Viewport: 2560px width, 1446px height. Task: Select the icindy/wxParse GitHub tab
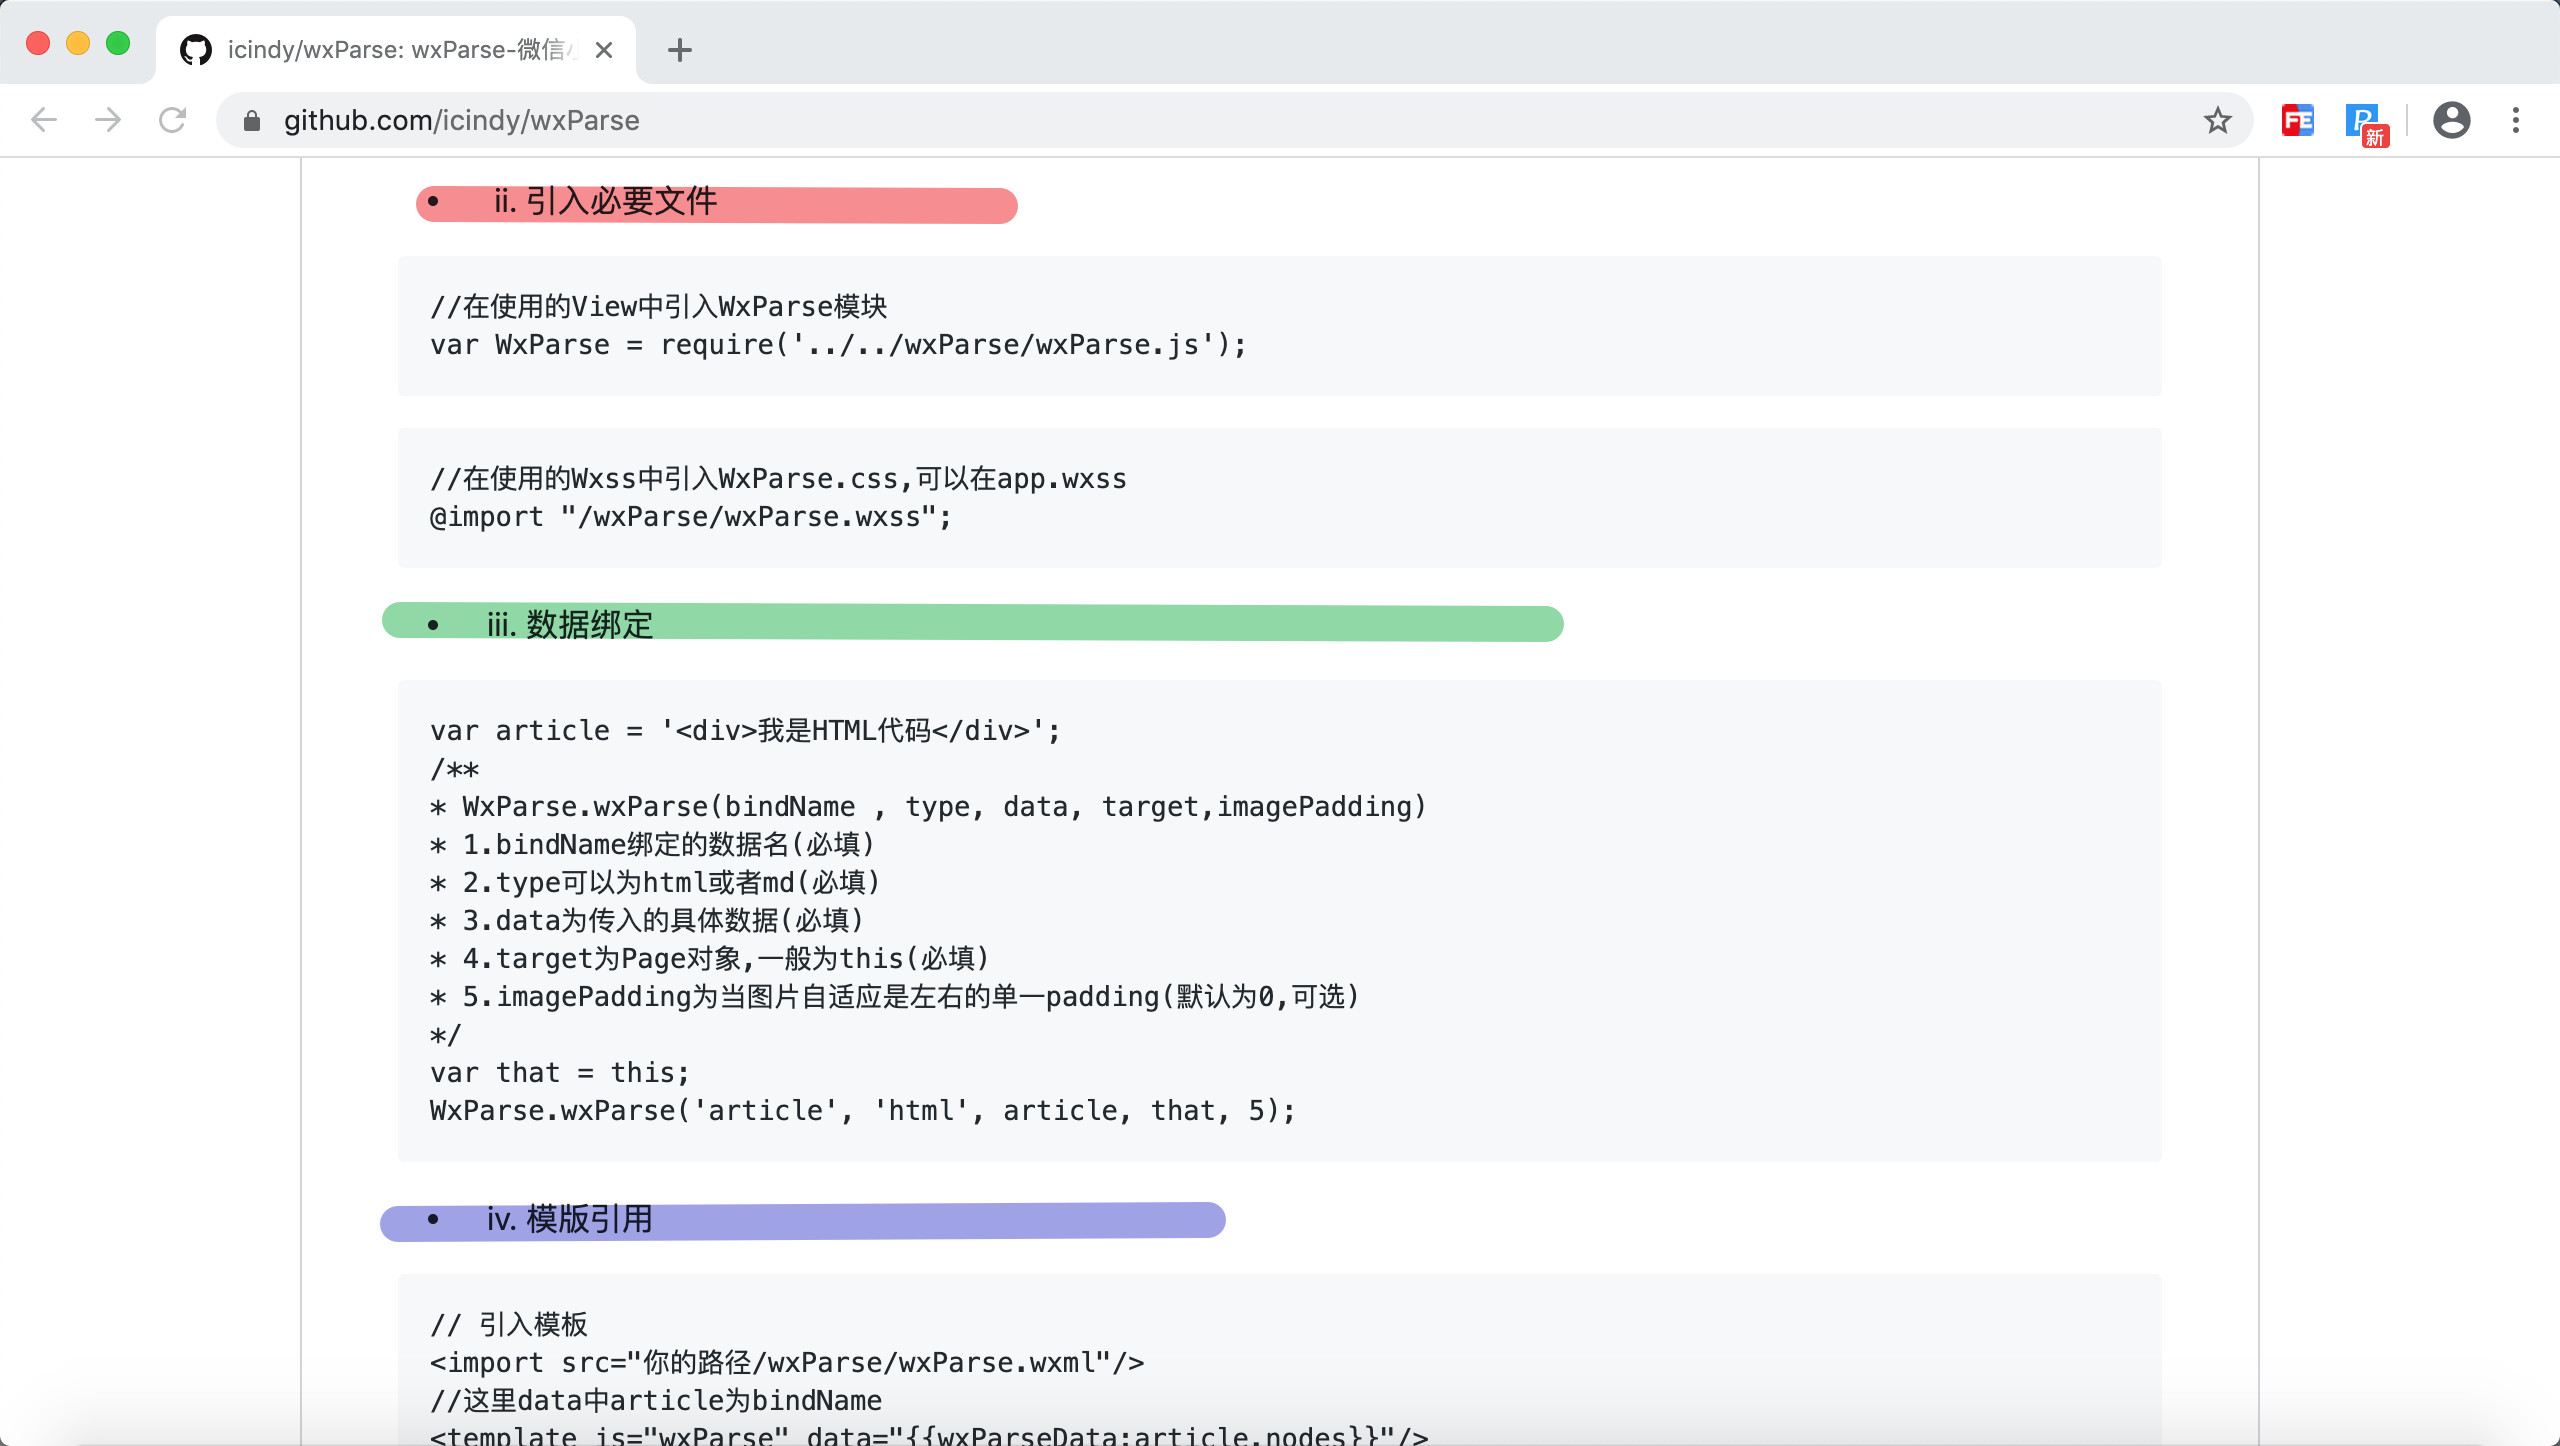pos(390,50)
